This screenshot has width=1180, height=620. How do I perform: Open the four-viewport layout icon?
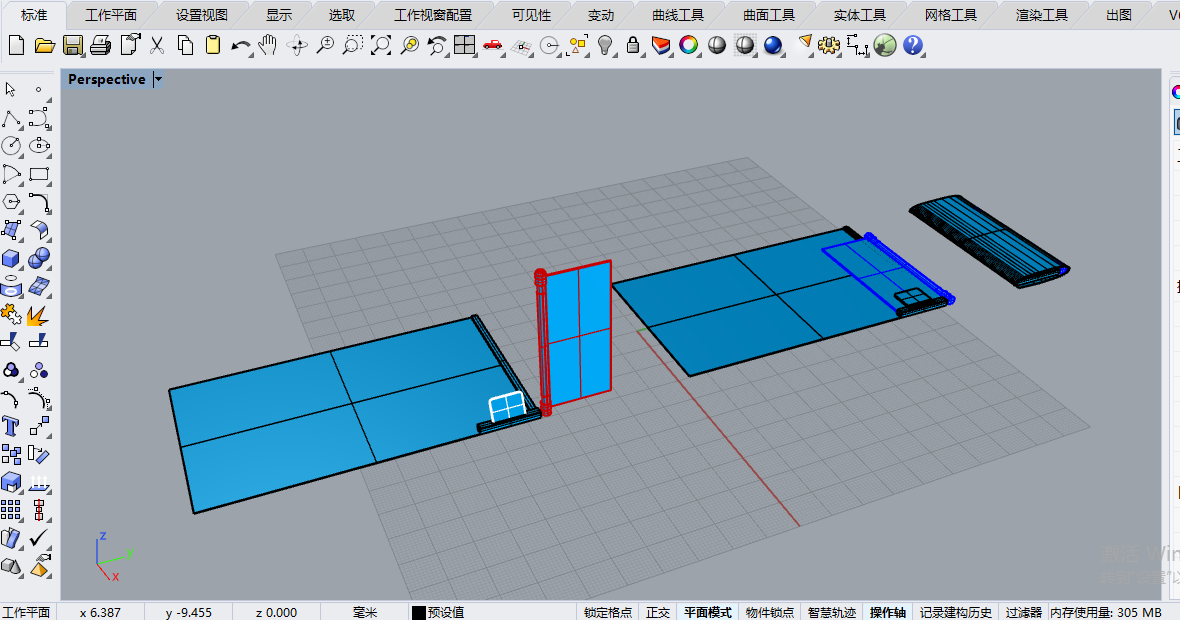point(466,46)
